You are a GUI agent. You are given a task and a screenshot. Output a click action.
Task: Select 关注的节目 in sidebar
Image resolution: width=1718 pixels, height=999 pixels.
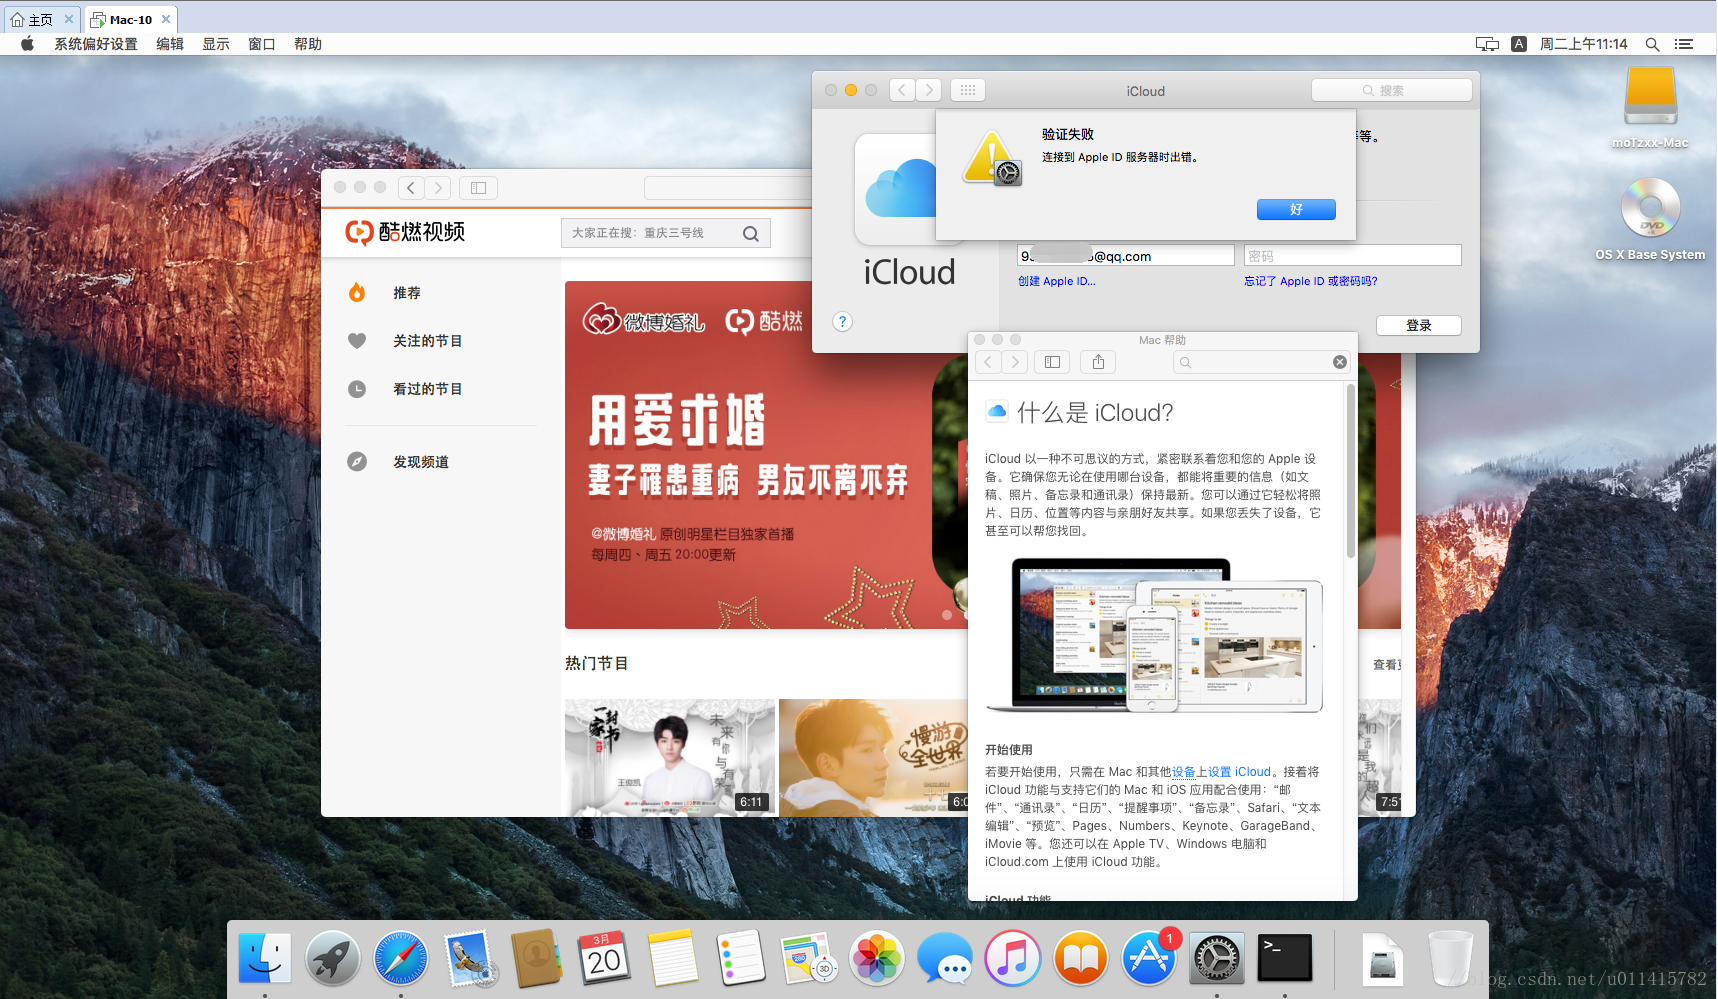coord(428,341)
